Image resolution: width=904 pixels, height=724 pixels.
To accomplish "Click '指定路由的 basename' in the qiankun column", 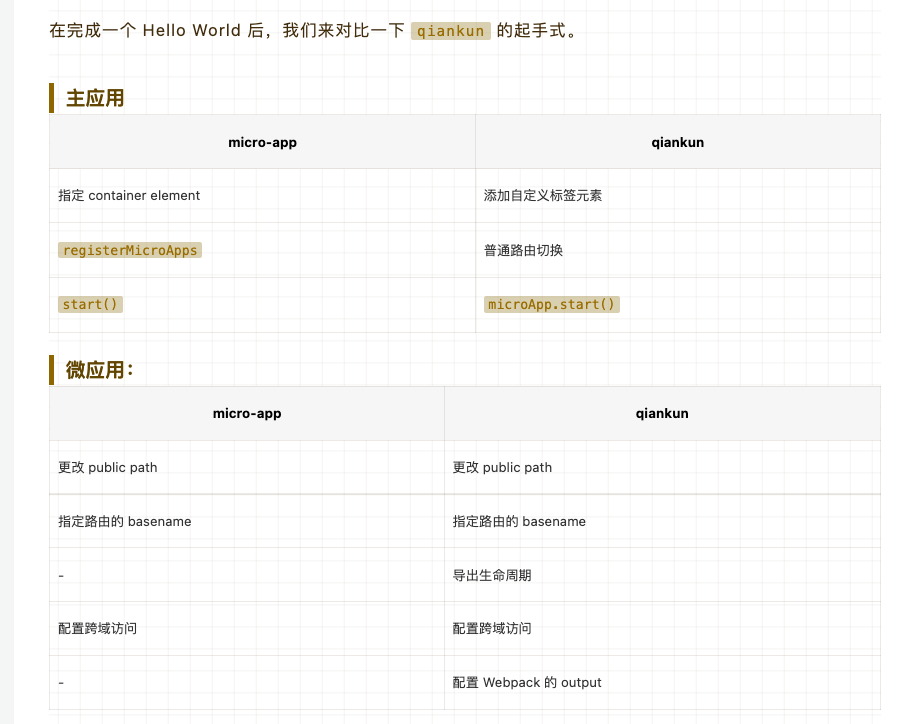I will (x=519, y=522).
